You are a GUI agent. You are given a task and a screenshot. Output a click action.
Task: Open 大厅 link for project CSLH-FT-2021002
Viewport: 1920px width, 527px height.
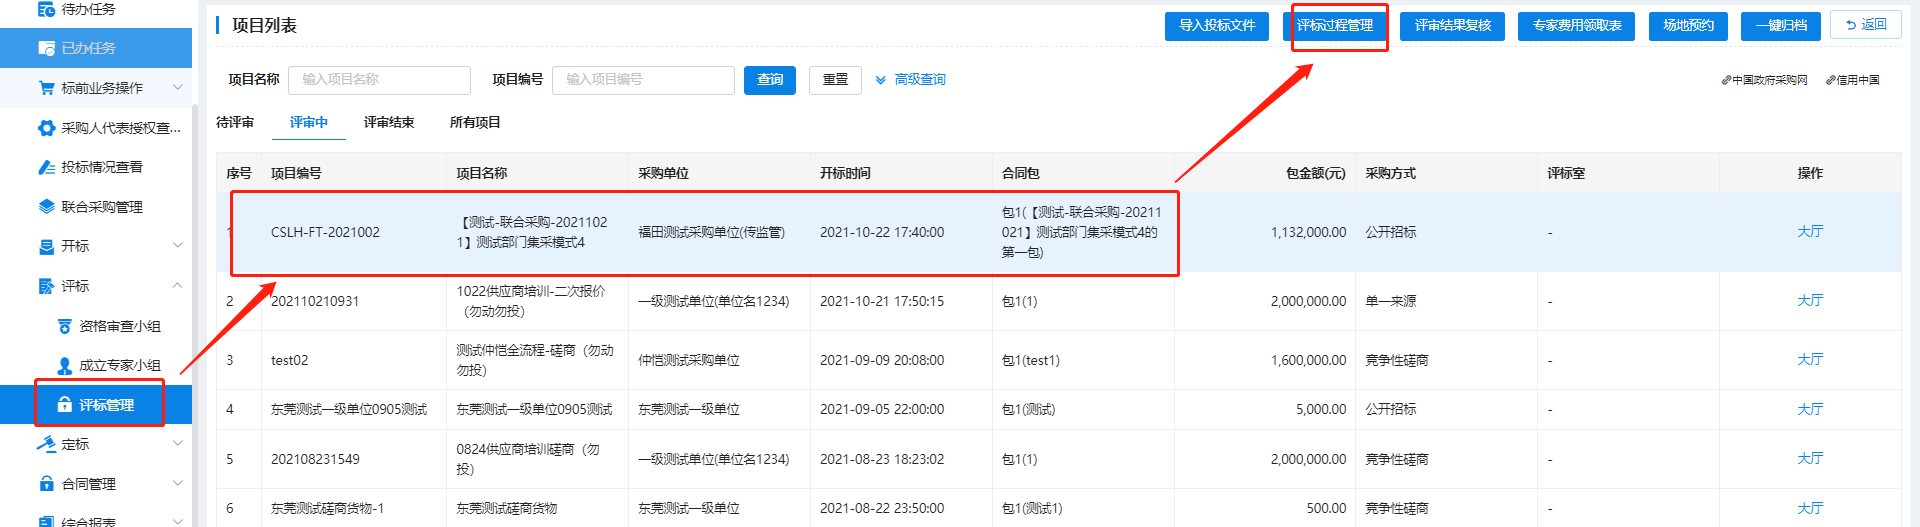click(x=1809, y=232)
